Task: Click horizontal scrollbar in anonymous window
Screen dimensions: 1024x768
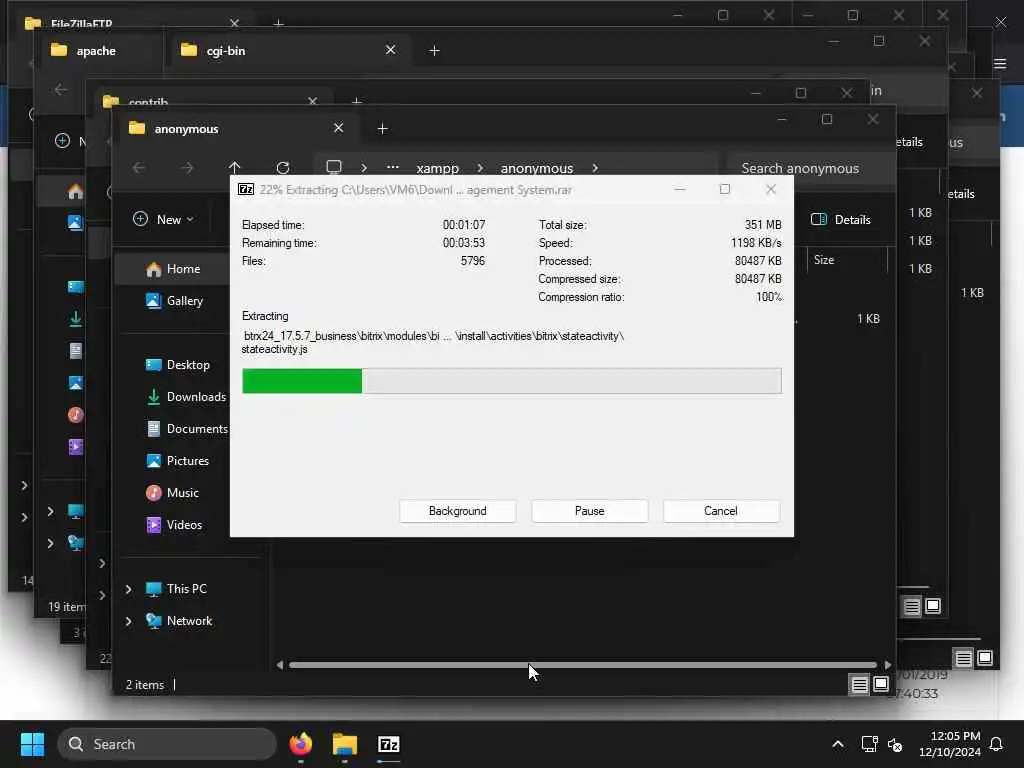Action: click(583, 665)
